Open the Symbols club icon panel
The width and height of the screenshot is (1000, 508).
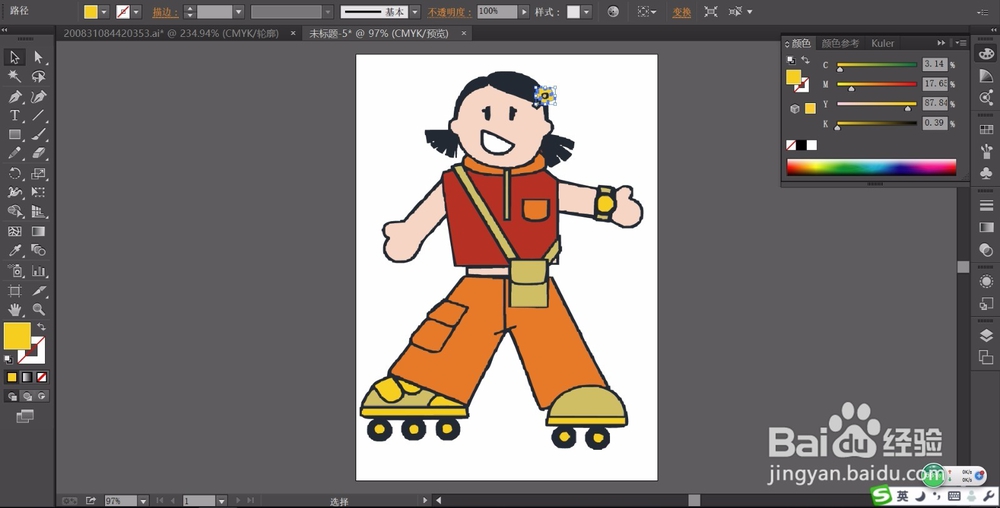pyautogui.click(x=986, y=173)
